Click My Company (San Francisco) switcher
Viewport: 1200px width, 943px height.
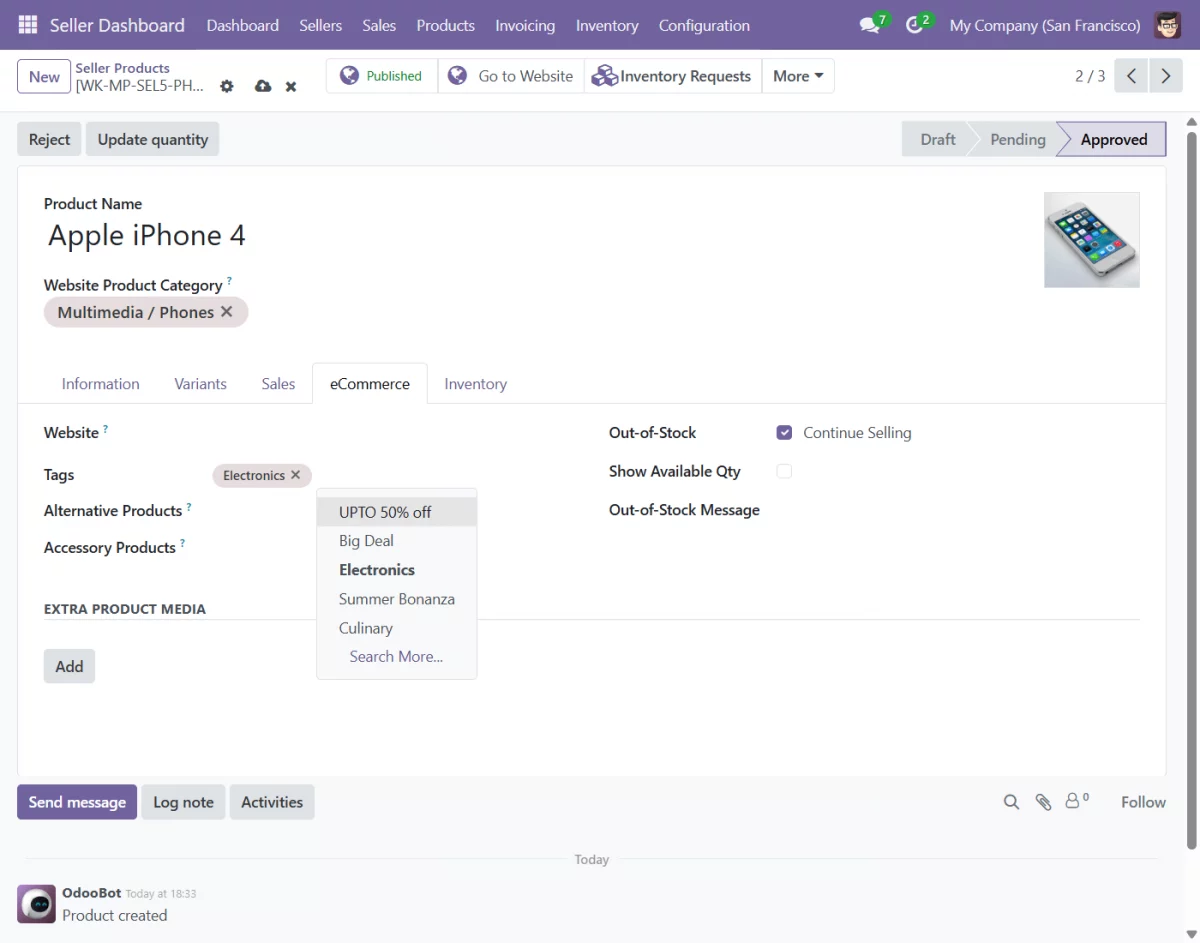pyautogui.click(x=1045, y=25)
